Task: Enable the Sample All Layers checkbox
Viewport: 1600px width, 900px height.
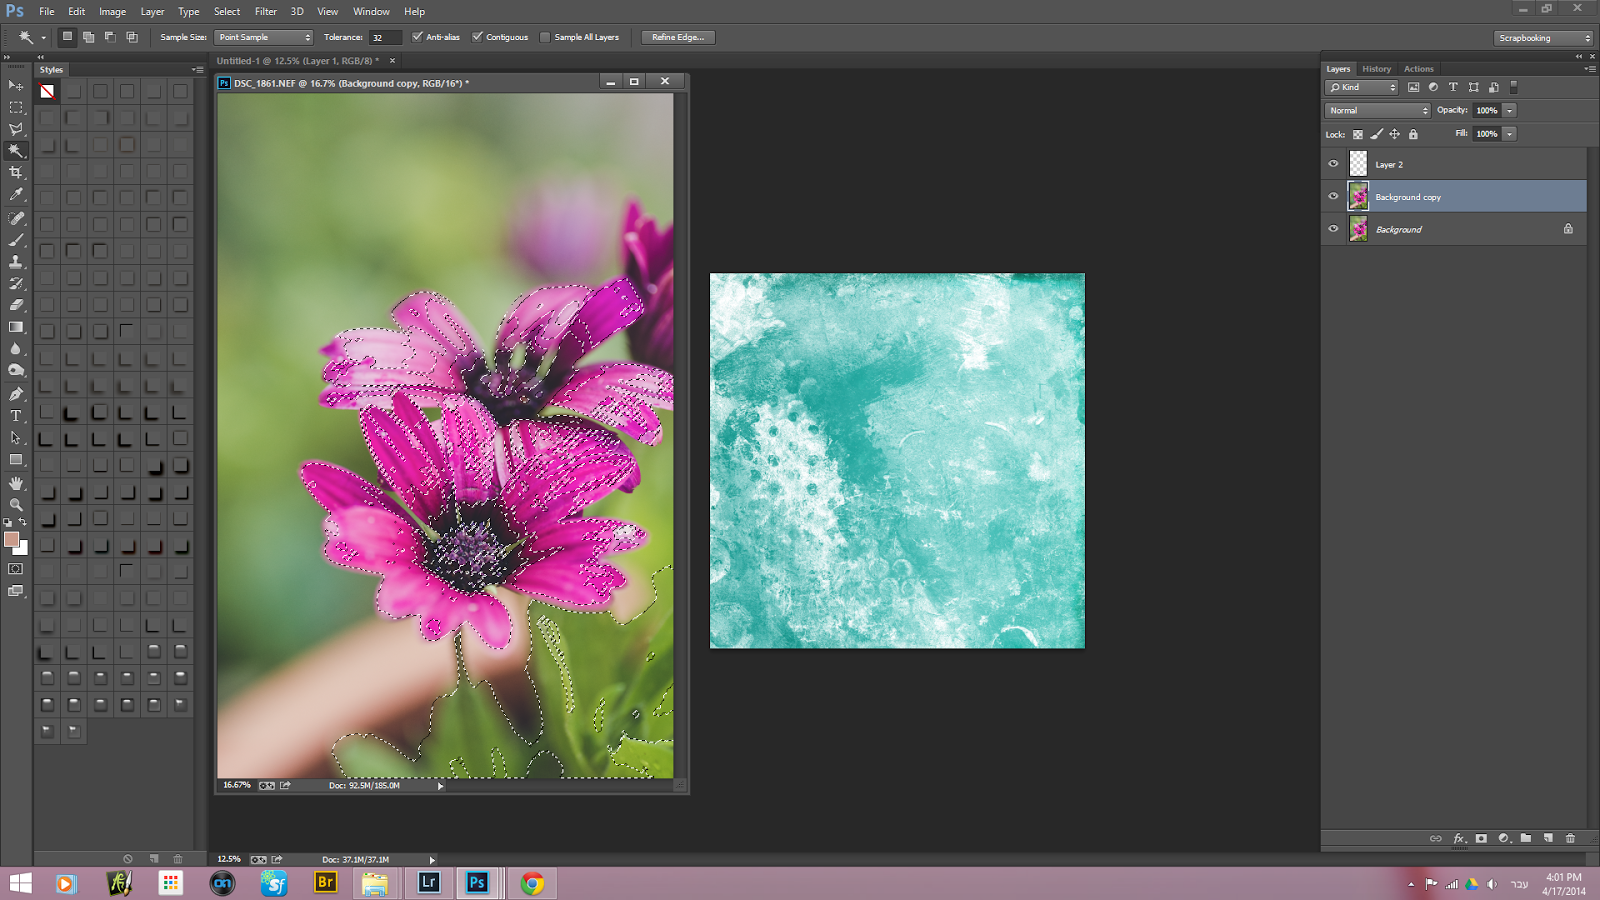Action: 545,37
